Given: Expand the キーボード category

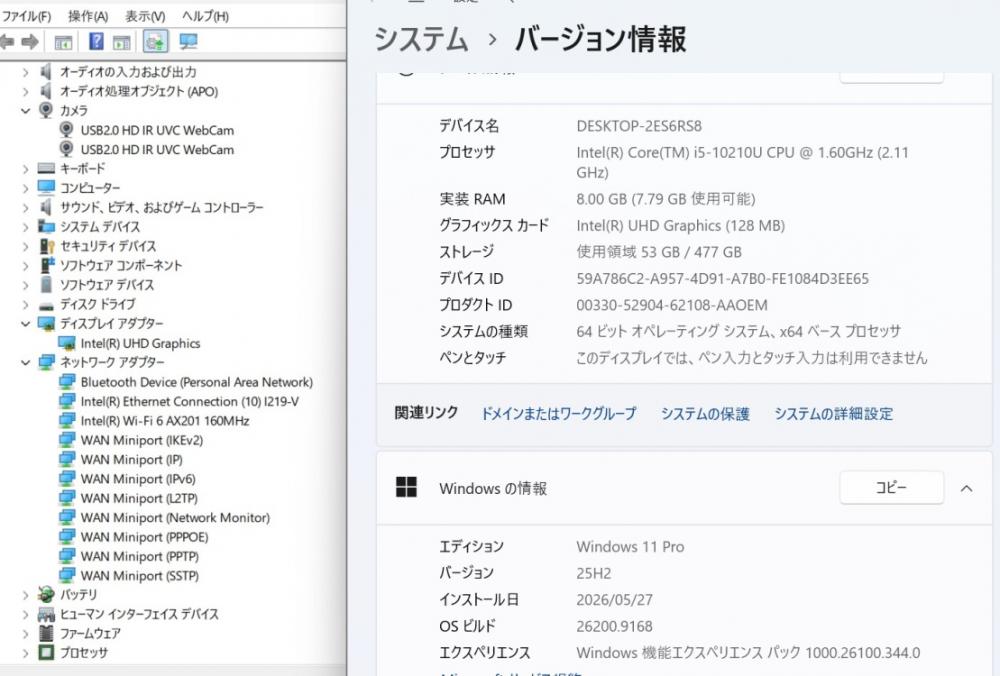Looking at the screenshot, I should tap(26, 169).
